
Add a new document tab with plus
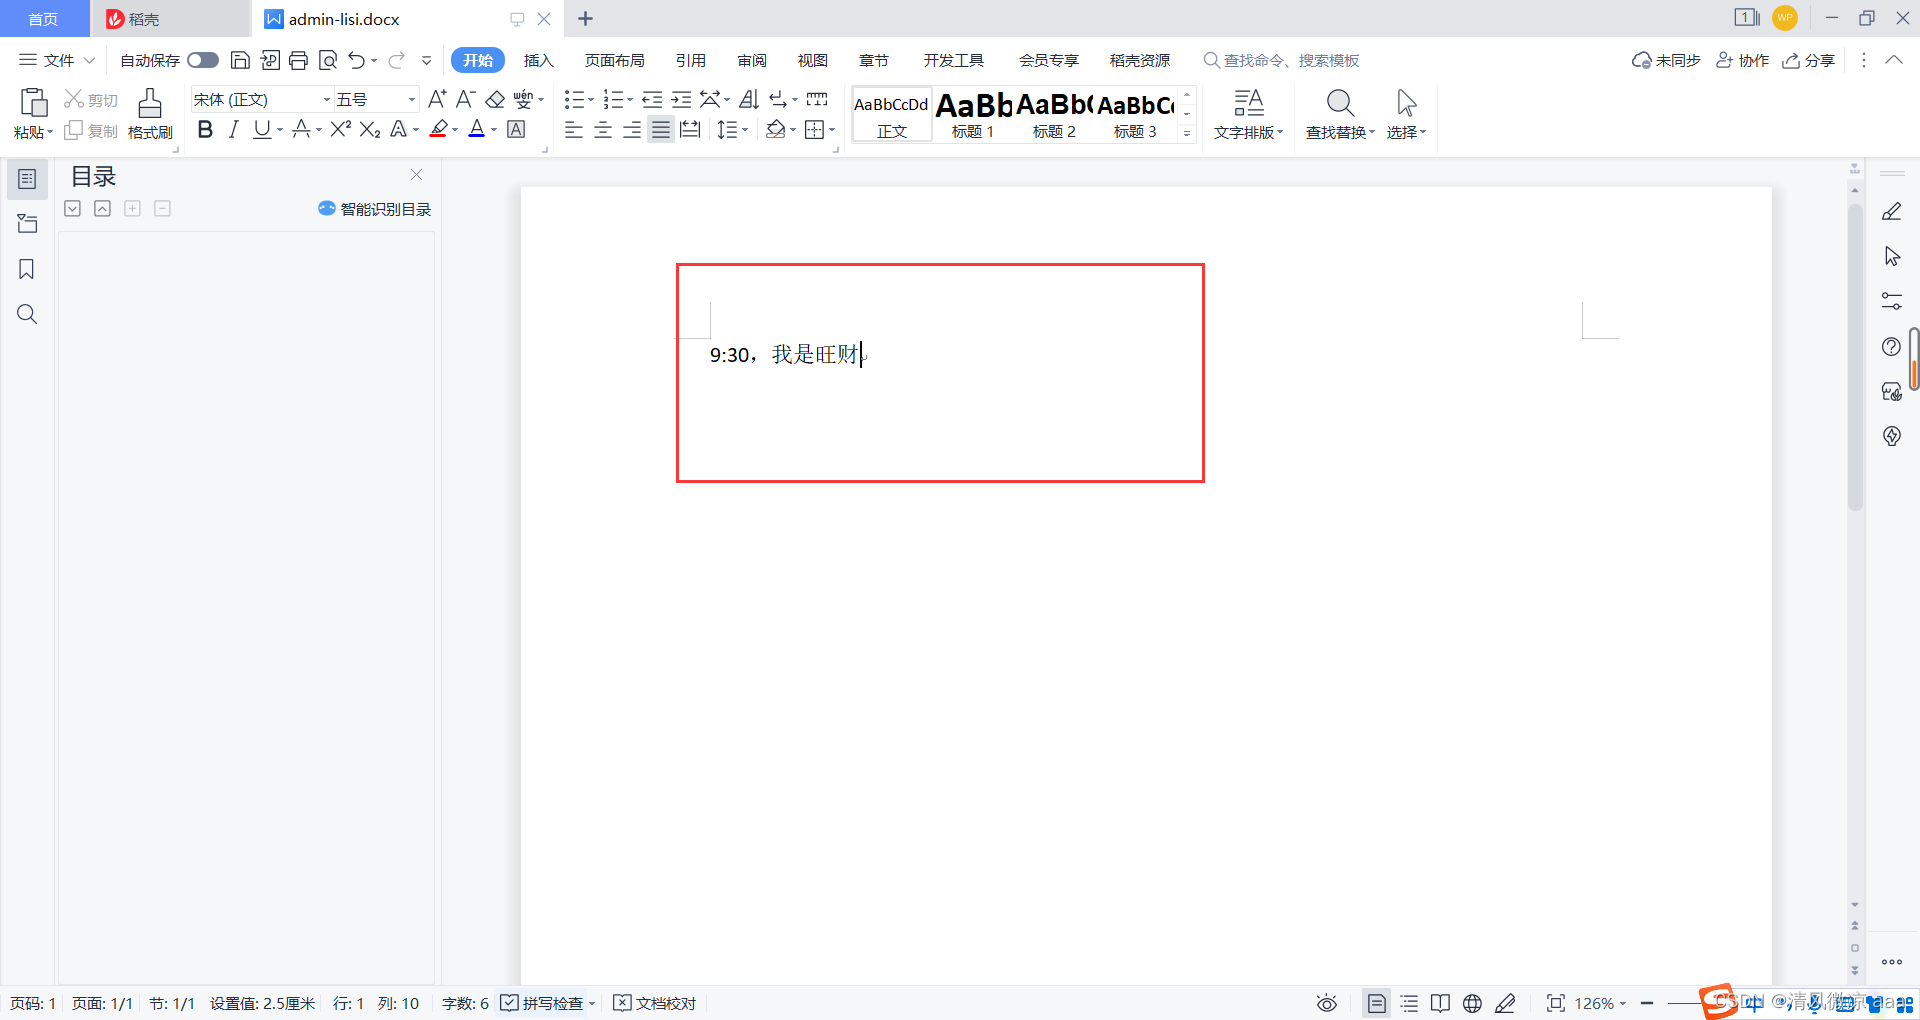[585, 19]
